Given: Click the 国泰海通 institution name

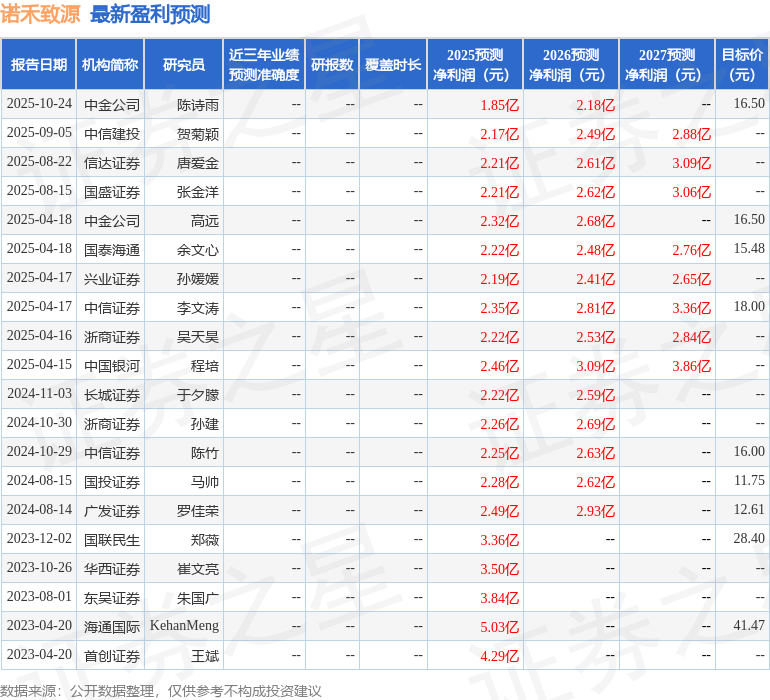Looking at the screenshot, I should click(112, 250).
